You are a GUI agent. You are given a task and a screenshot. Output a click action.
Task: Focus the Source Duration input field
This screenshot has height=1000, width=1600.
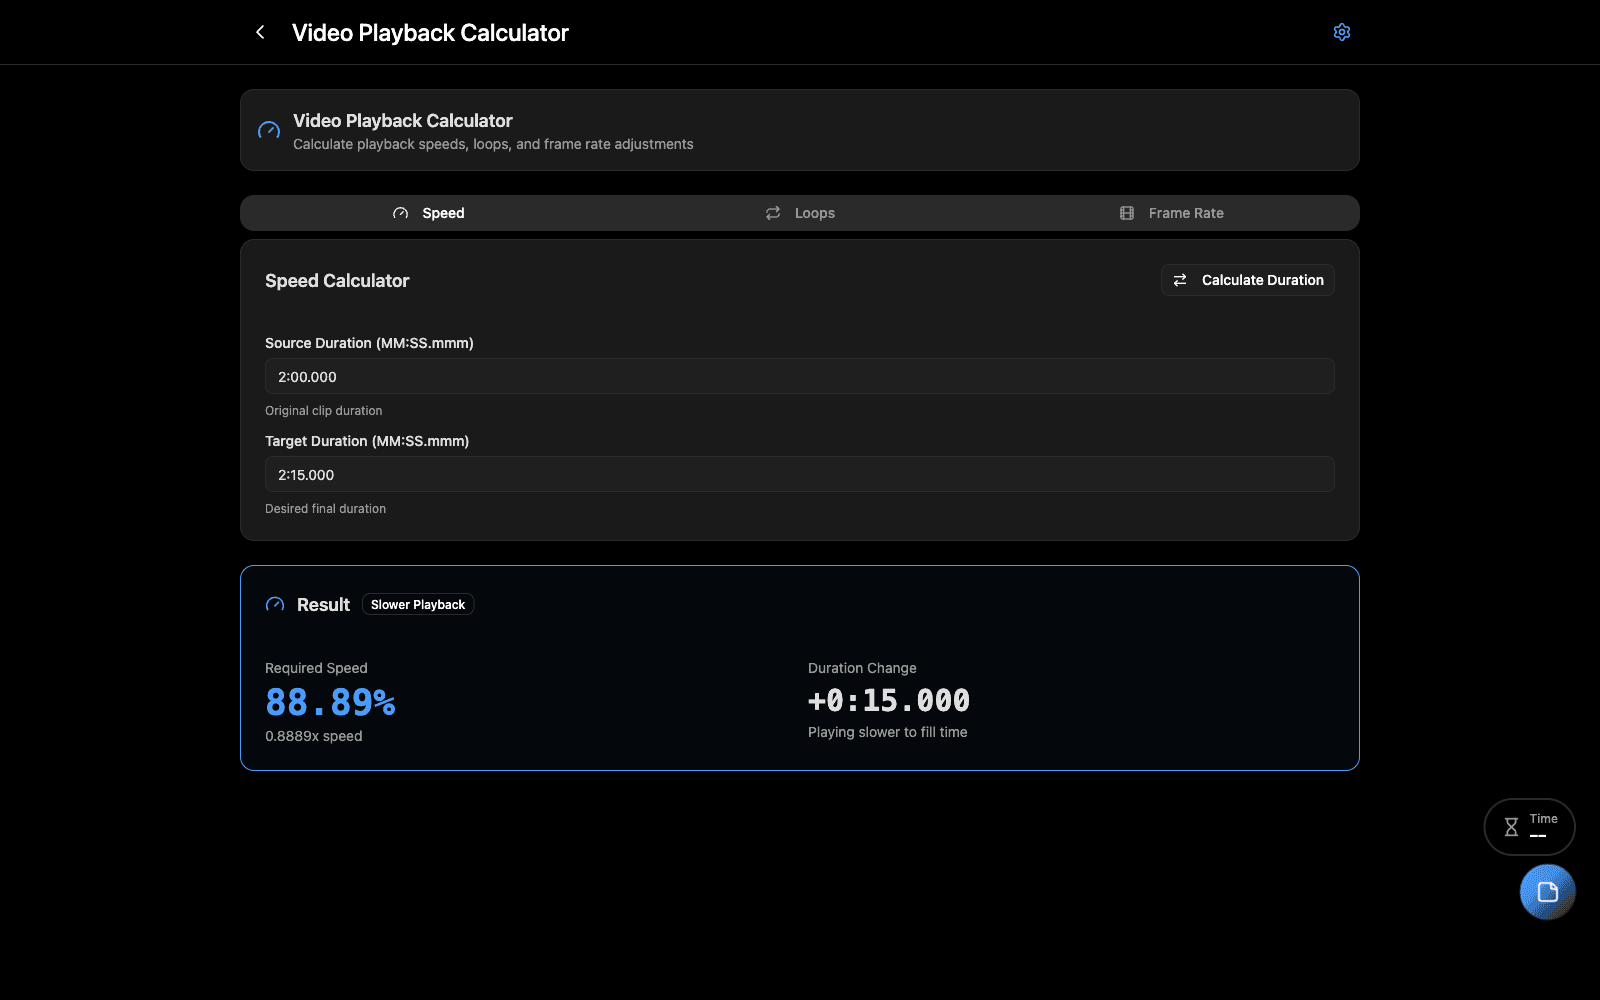pos(800,376)
